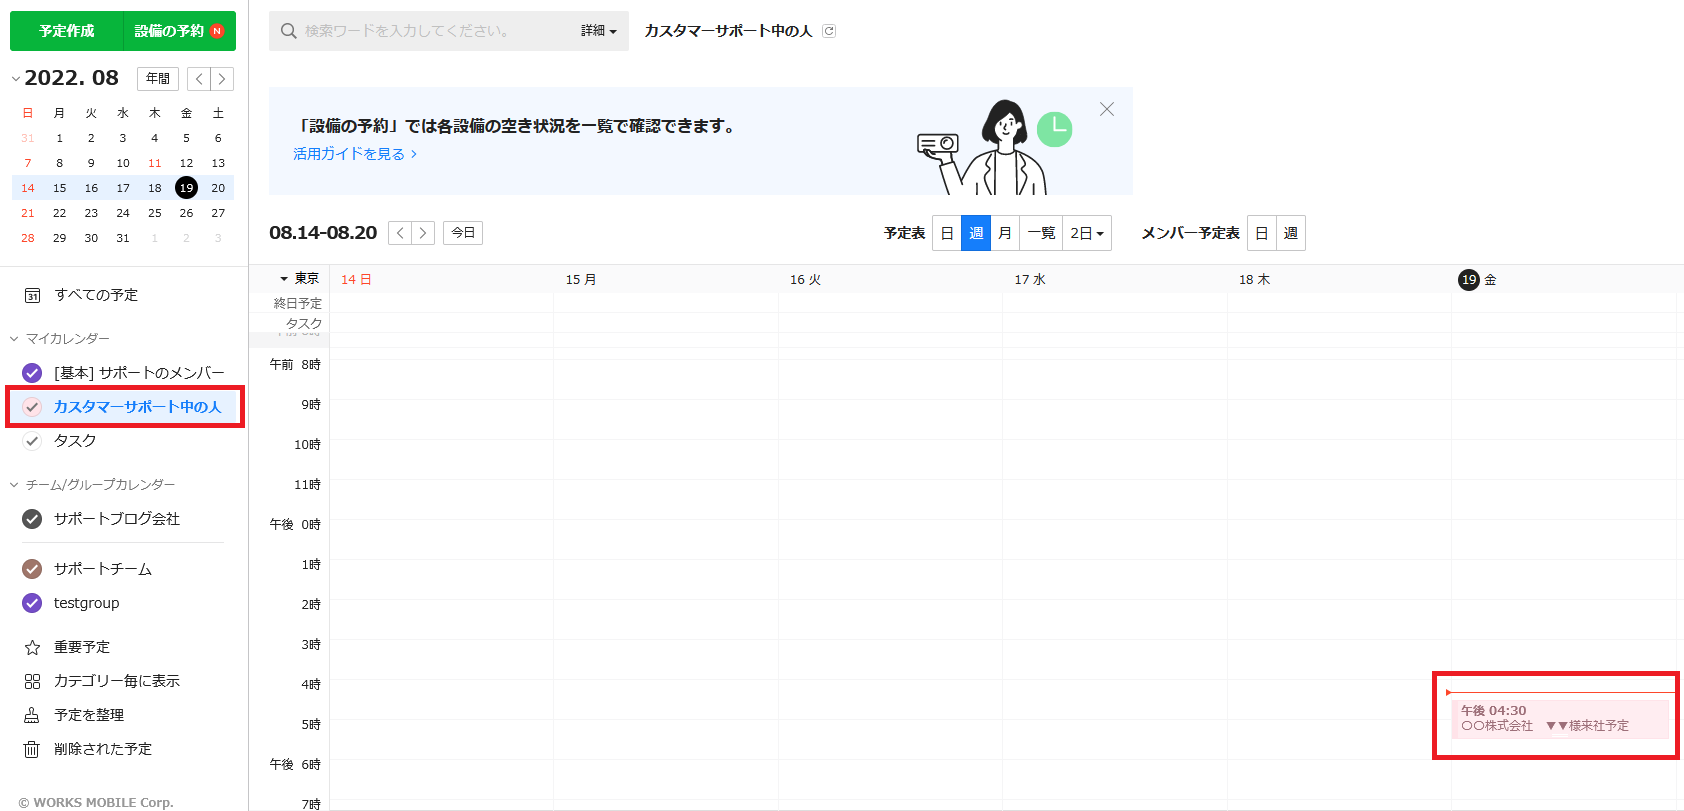Image resolution: width=1684 pixels, height=811 pixels.
Task: Open カテゴリー毎に表示 grid icon
Action: click(32, 681)
